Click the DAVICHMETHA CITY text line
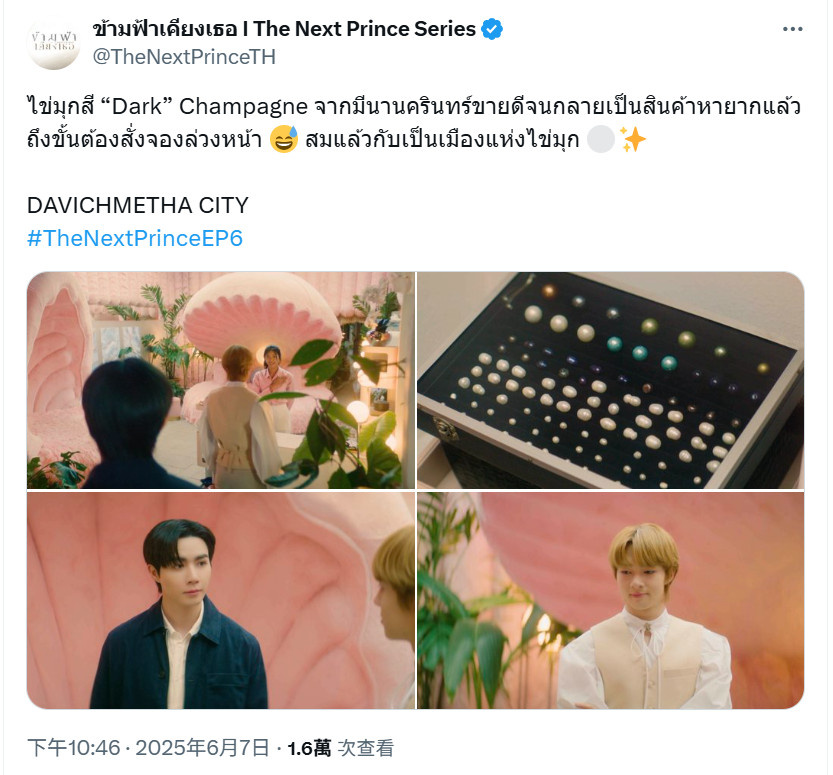Image resolution: width=833 pixels, height=775 pixels. (x=138, y=206)
